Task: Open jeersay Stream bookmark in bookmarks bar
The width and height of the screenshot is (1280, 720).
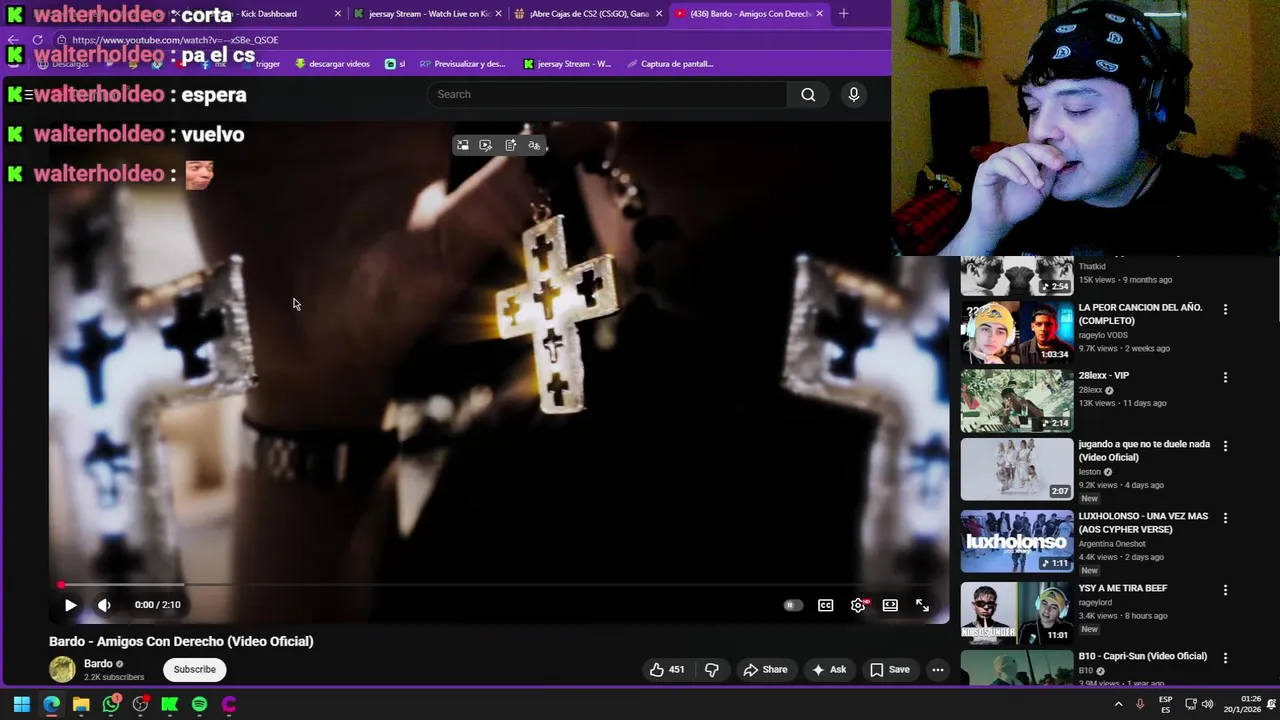Action: point(567,64)
